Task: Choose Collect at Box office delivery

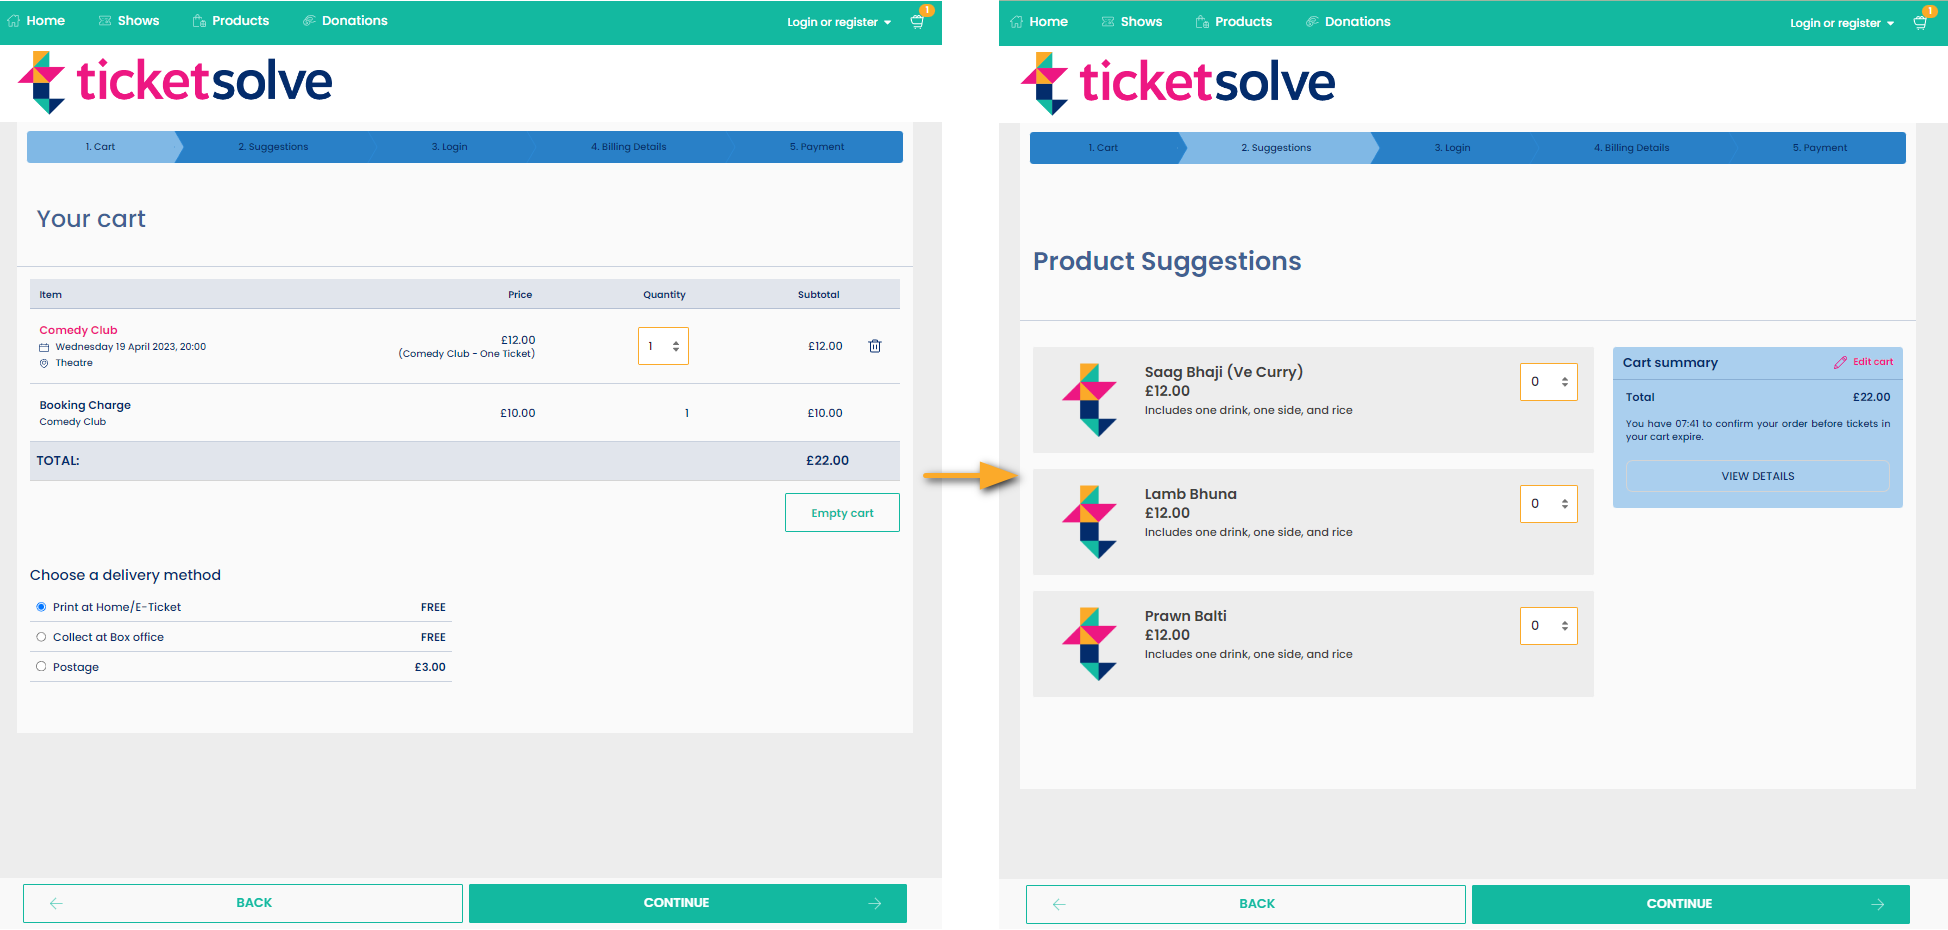Action: tap(41, 637)
